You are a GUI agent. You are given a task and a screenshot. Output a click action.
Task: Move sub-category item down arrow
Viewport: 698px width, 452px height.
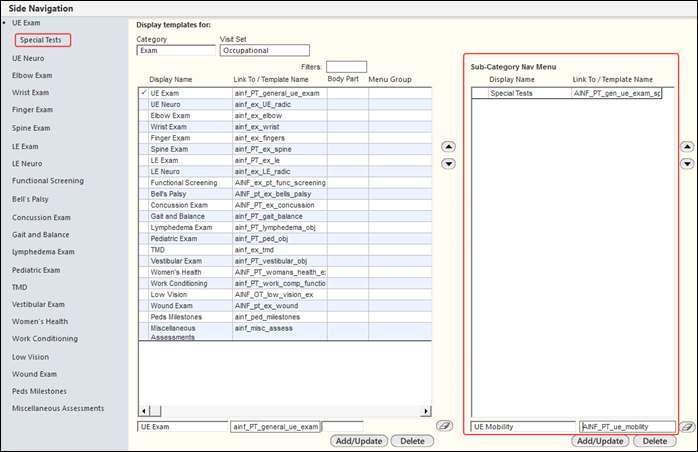click(x=687, y=164)
